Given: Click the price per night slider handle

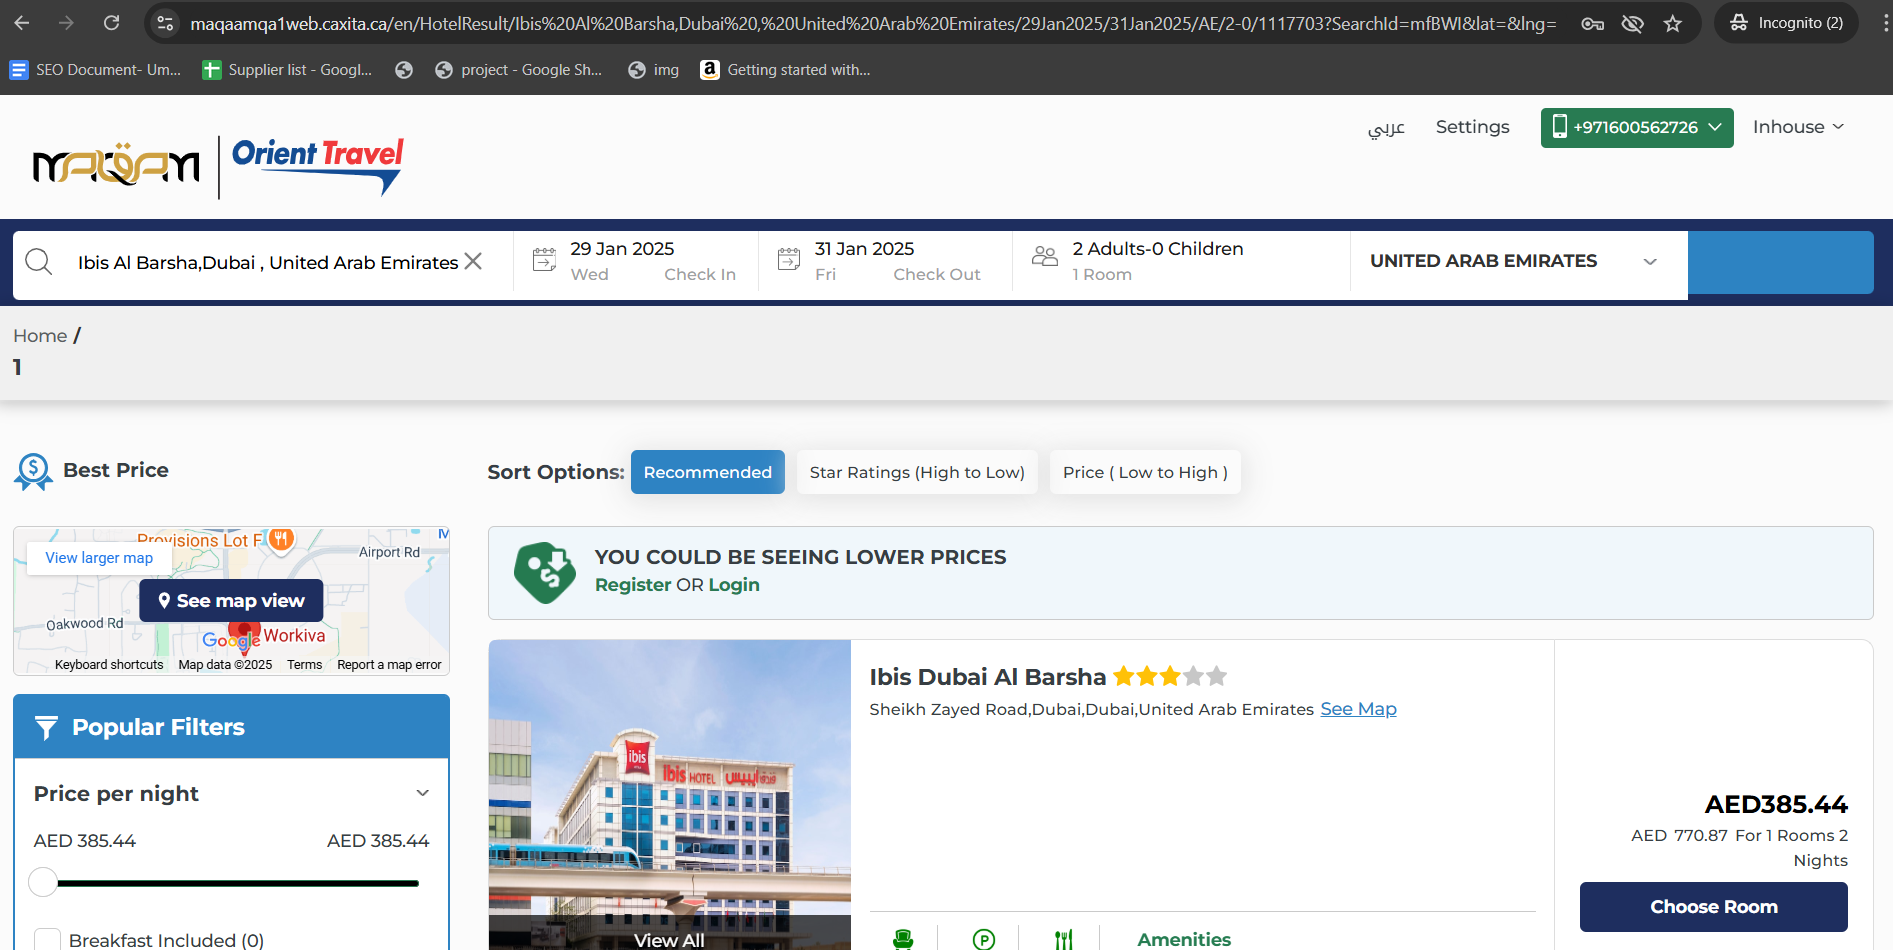Looking at the screenshot, I should 43,882.
